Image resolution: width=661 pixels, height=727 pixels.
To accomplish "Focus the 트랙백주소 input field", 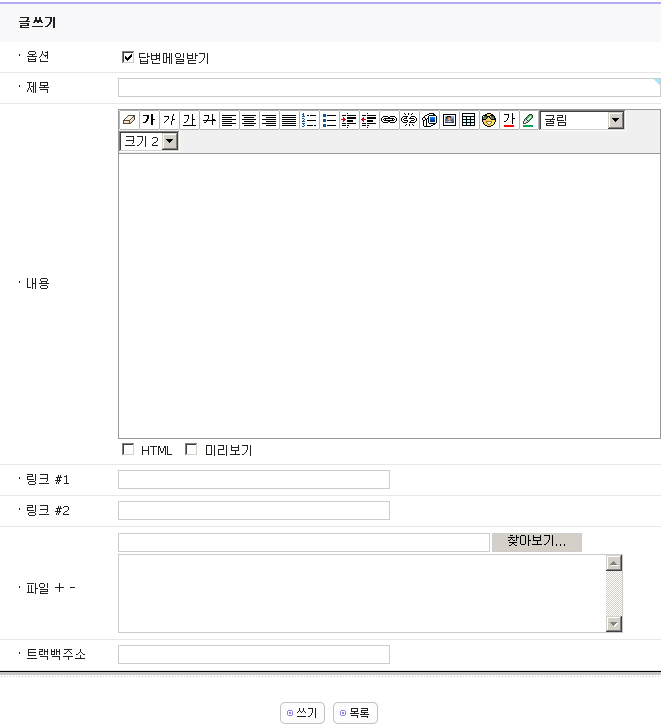I will tap(254, 654).
